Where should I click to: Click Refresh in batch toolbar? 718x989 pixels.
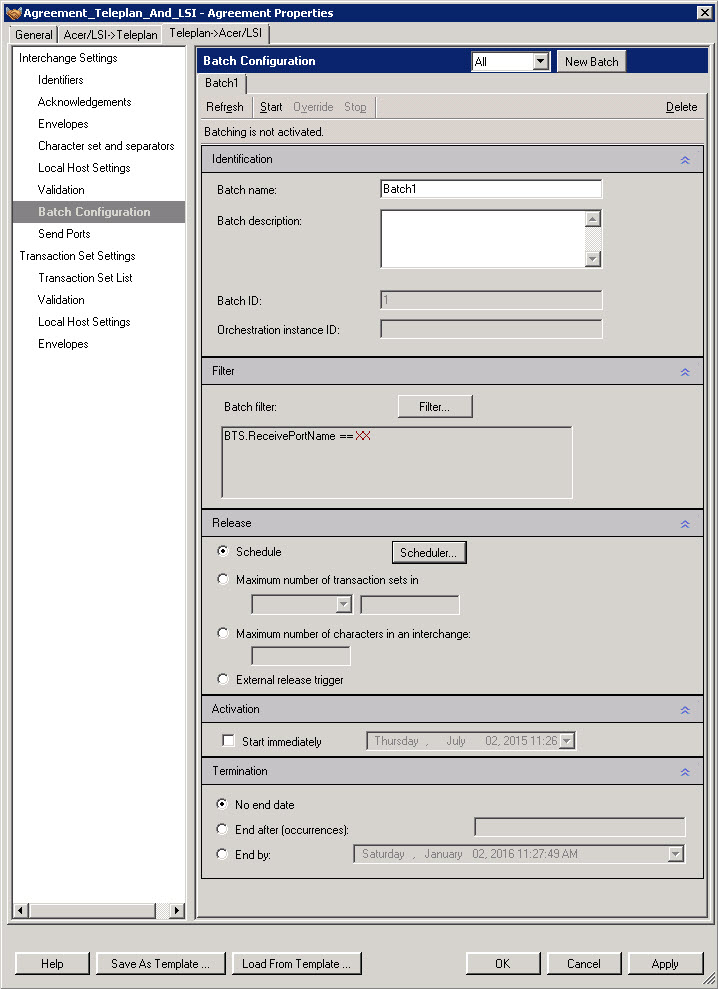click(225, 107)
